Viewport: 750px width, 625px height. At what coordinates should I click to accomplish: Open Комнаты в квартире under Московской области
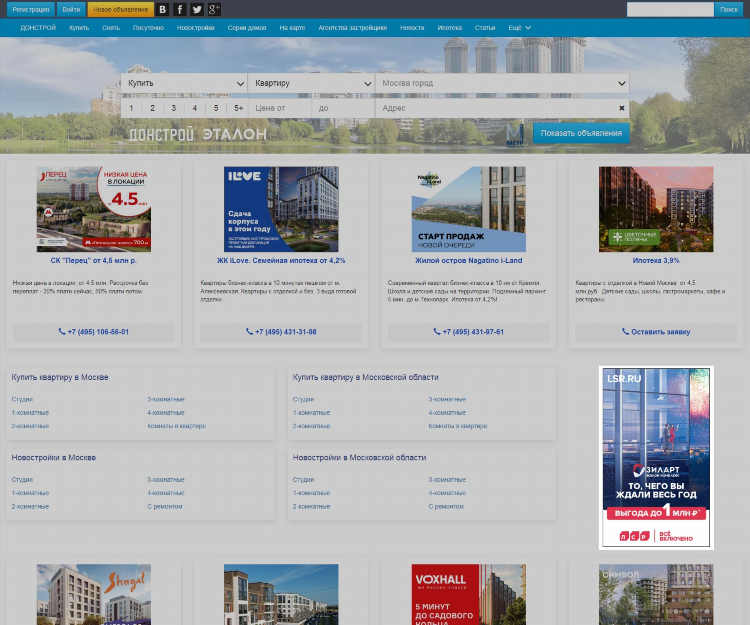coord(458,426)
